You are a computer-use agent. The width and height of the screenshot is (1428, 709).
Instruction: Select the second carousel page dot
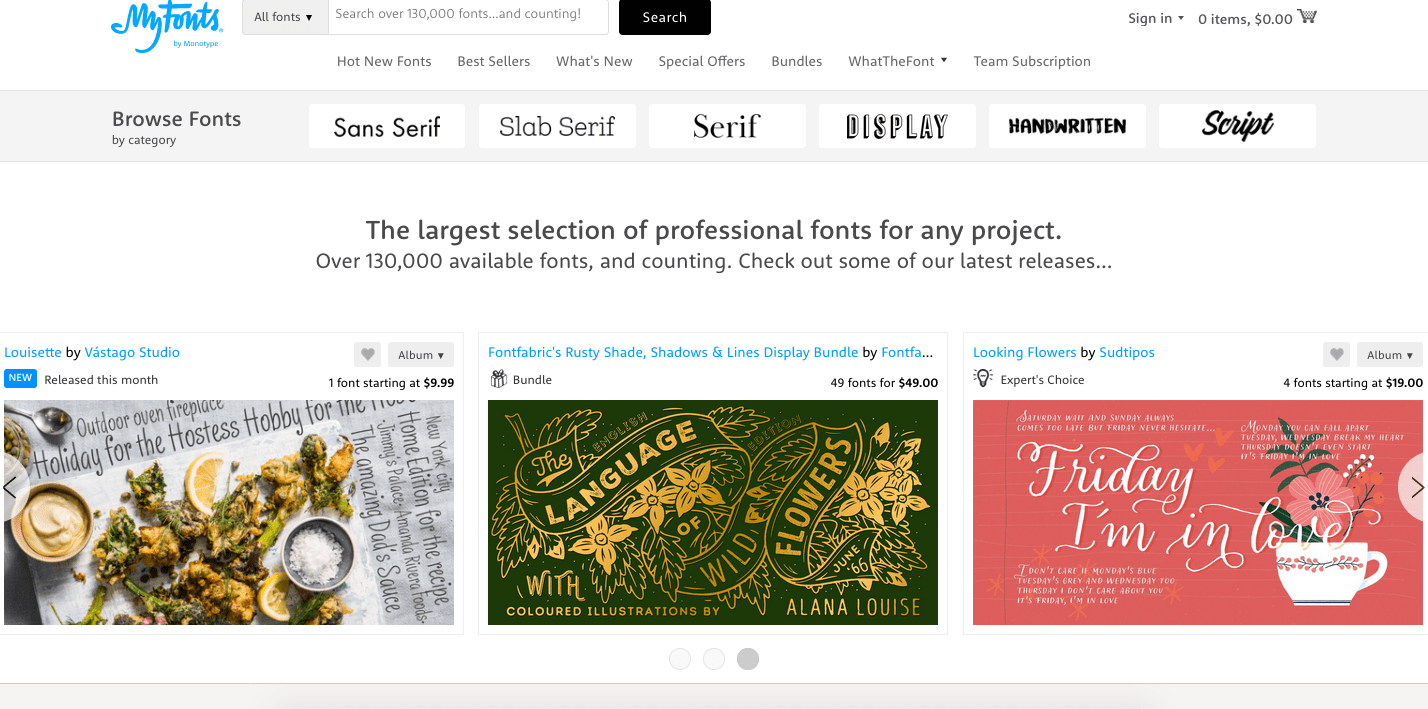[714, 659]
